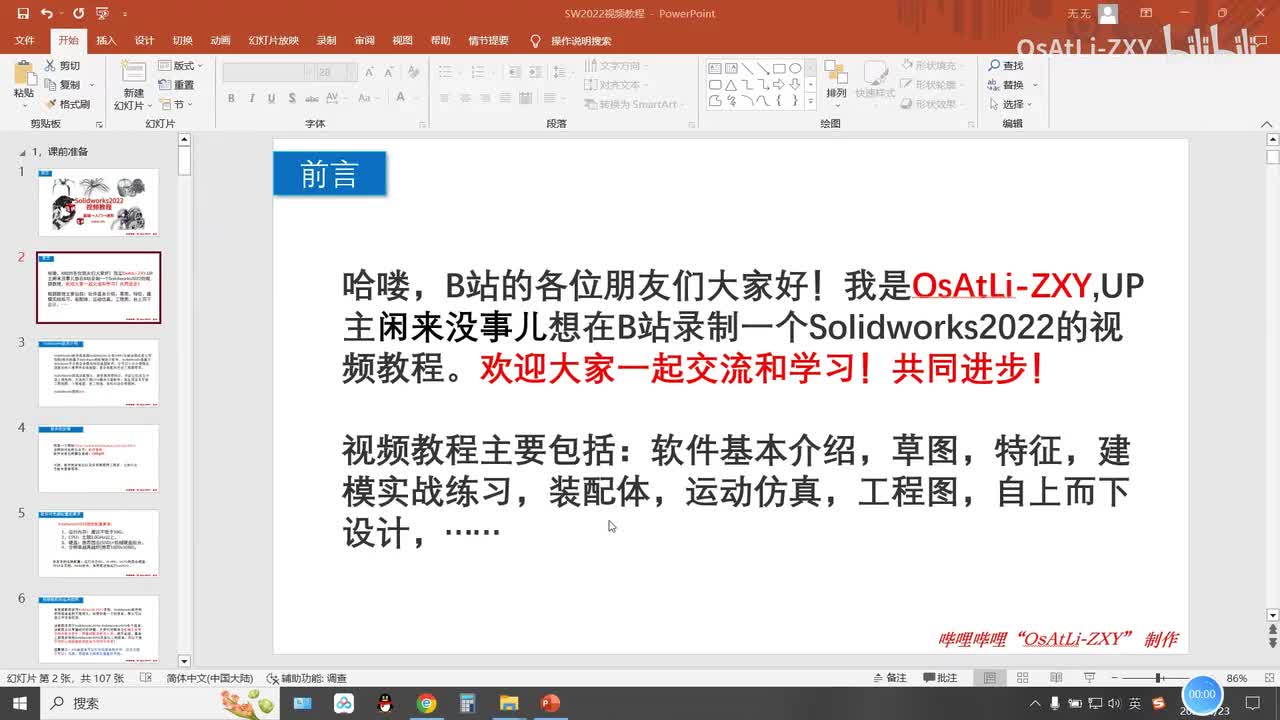The image size is (1280, 720).
Task: Switch to the 设计 Design tab
Action: (144, 41)
